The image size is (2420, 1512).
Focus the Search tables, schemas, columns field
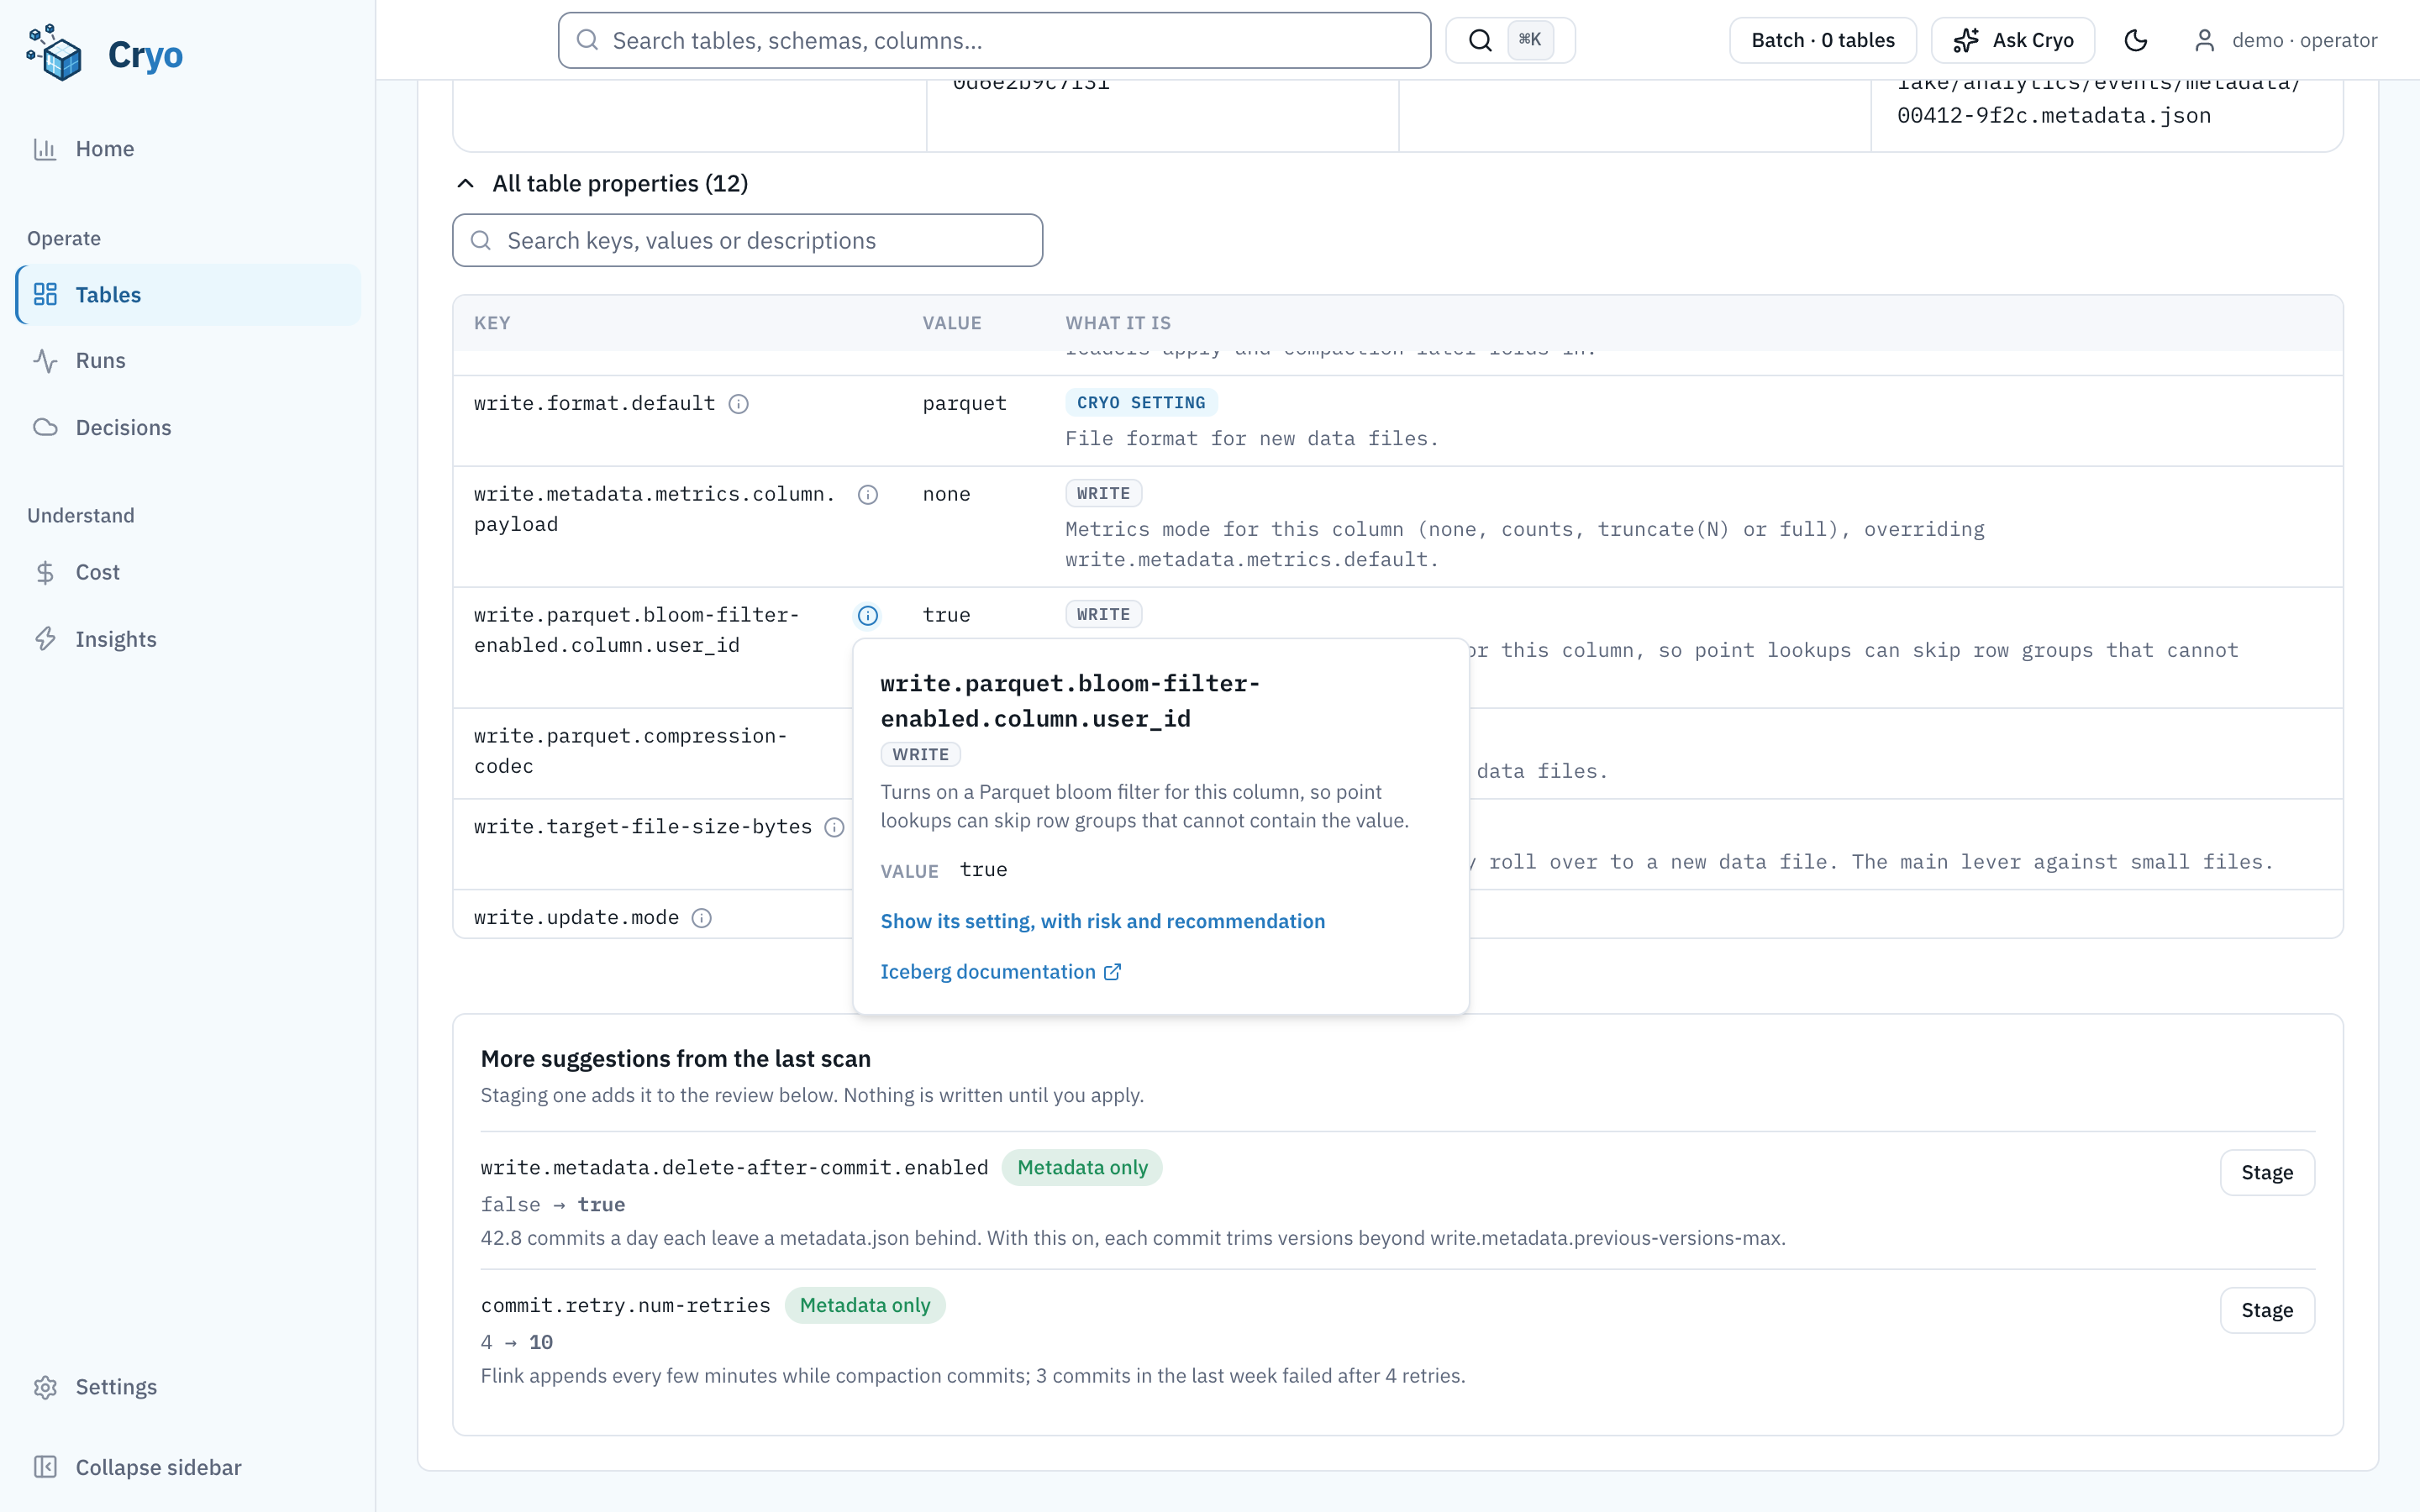pyautogui.click(x=994, y=40)
